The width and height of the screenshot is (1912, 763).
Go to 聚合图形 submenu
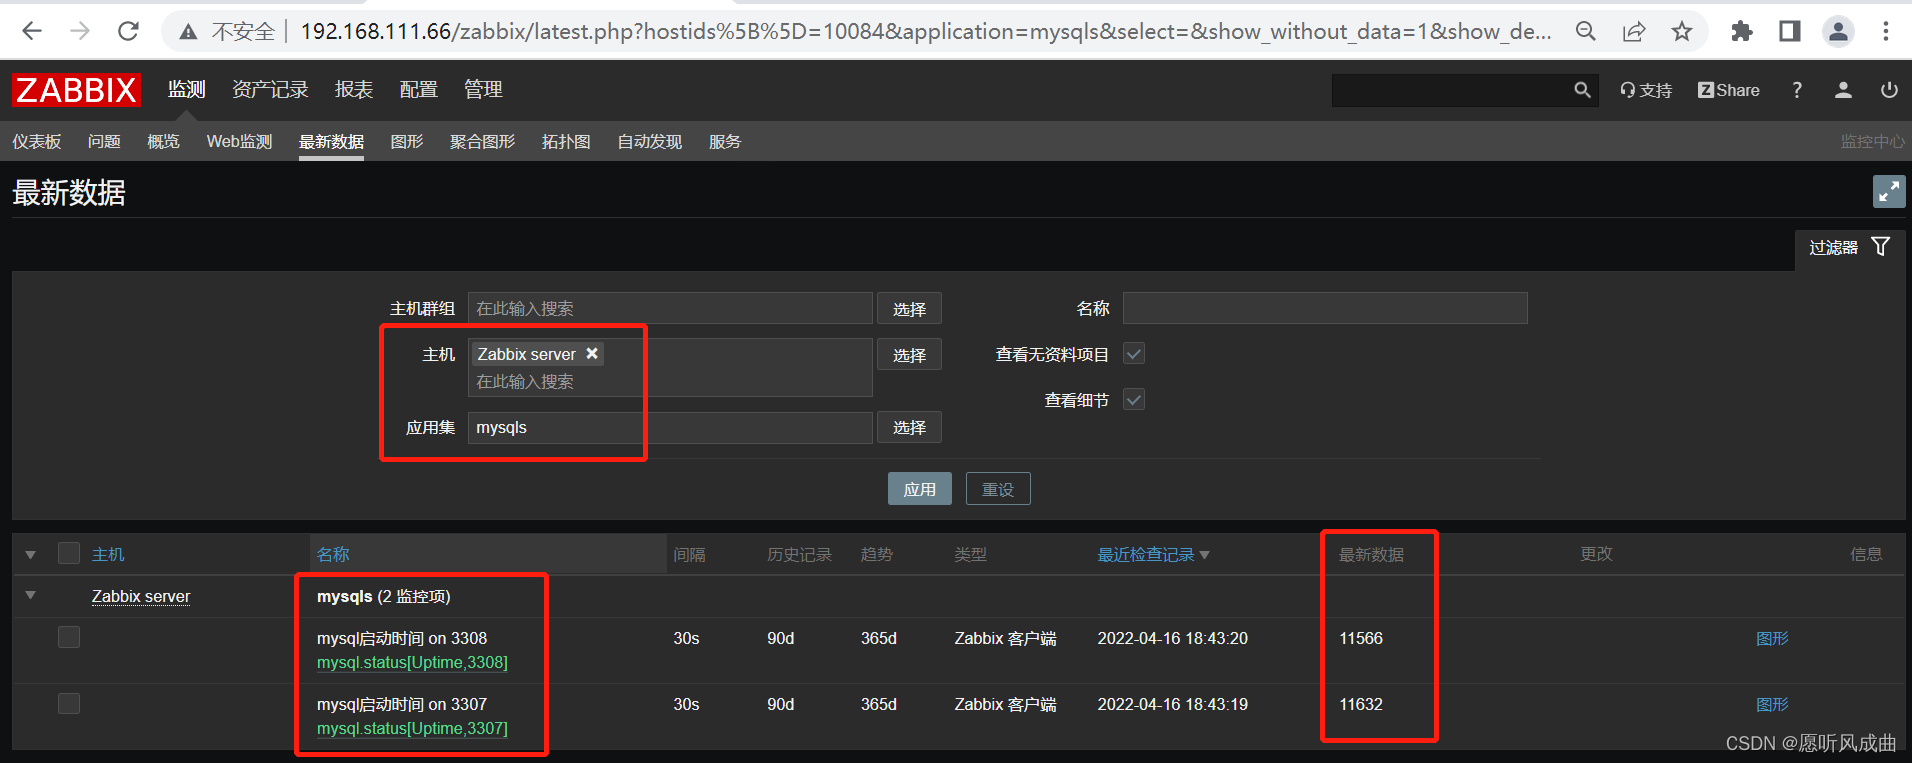(x=482, y=142)
